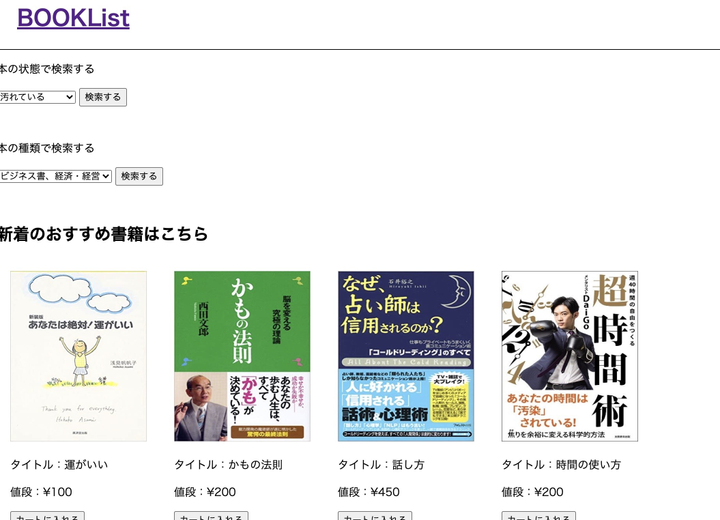This screenshot has height=520, width=720.
Task: Open the 時間の使い方 book cover thumbnail
Action: pyautogui.click(x=569, y=356)
